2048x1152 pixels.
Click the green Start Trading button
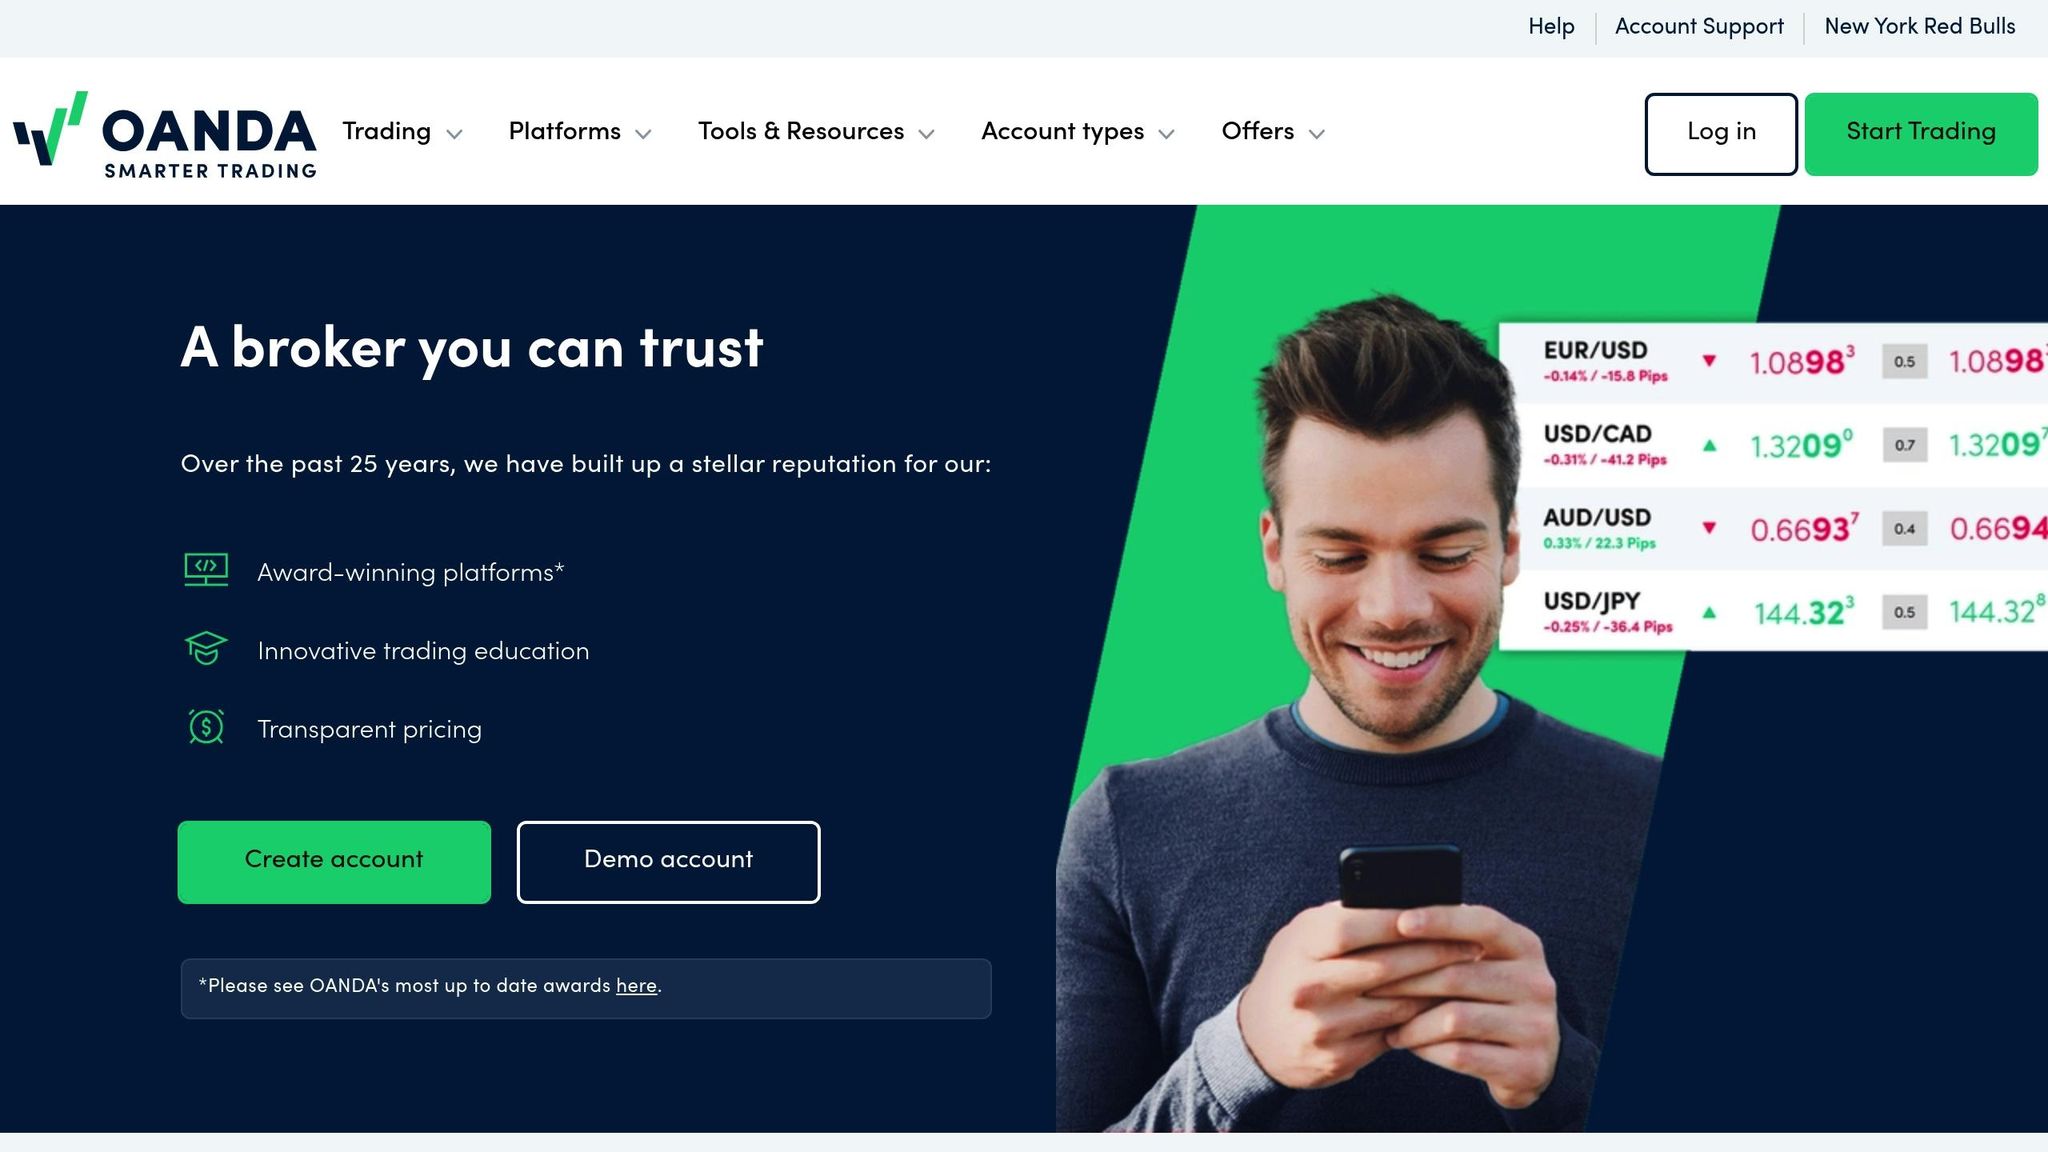(1921, 134)
